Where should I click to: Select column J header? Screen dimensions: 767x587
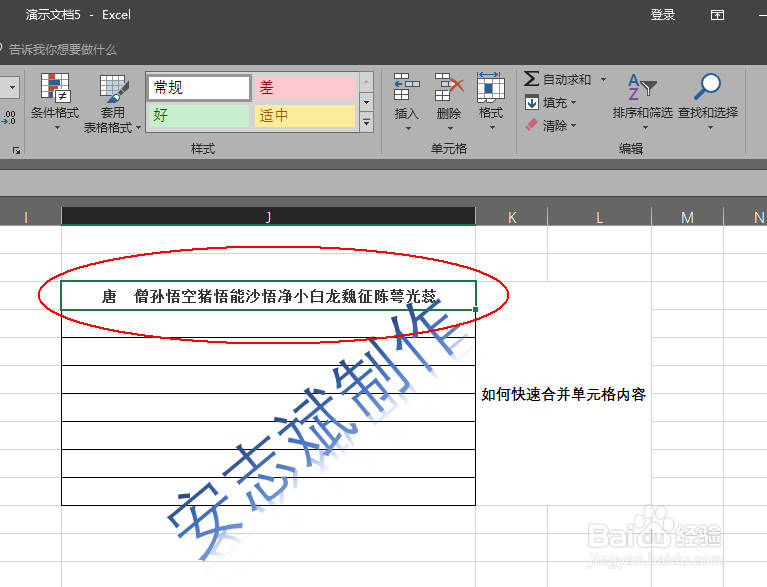pos(268,217)
